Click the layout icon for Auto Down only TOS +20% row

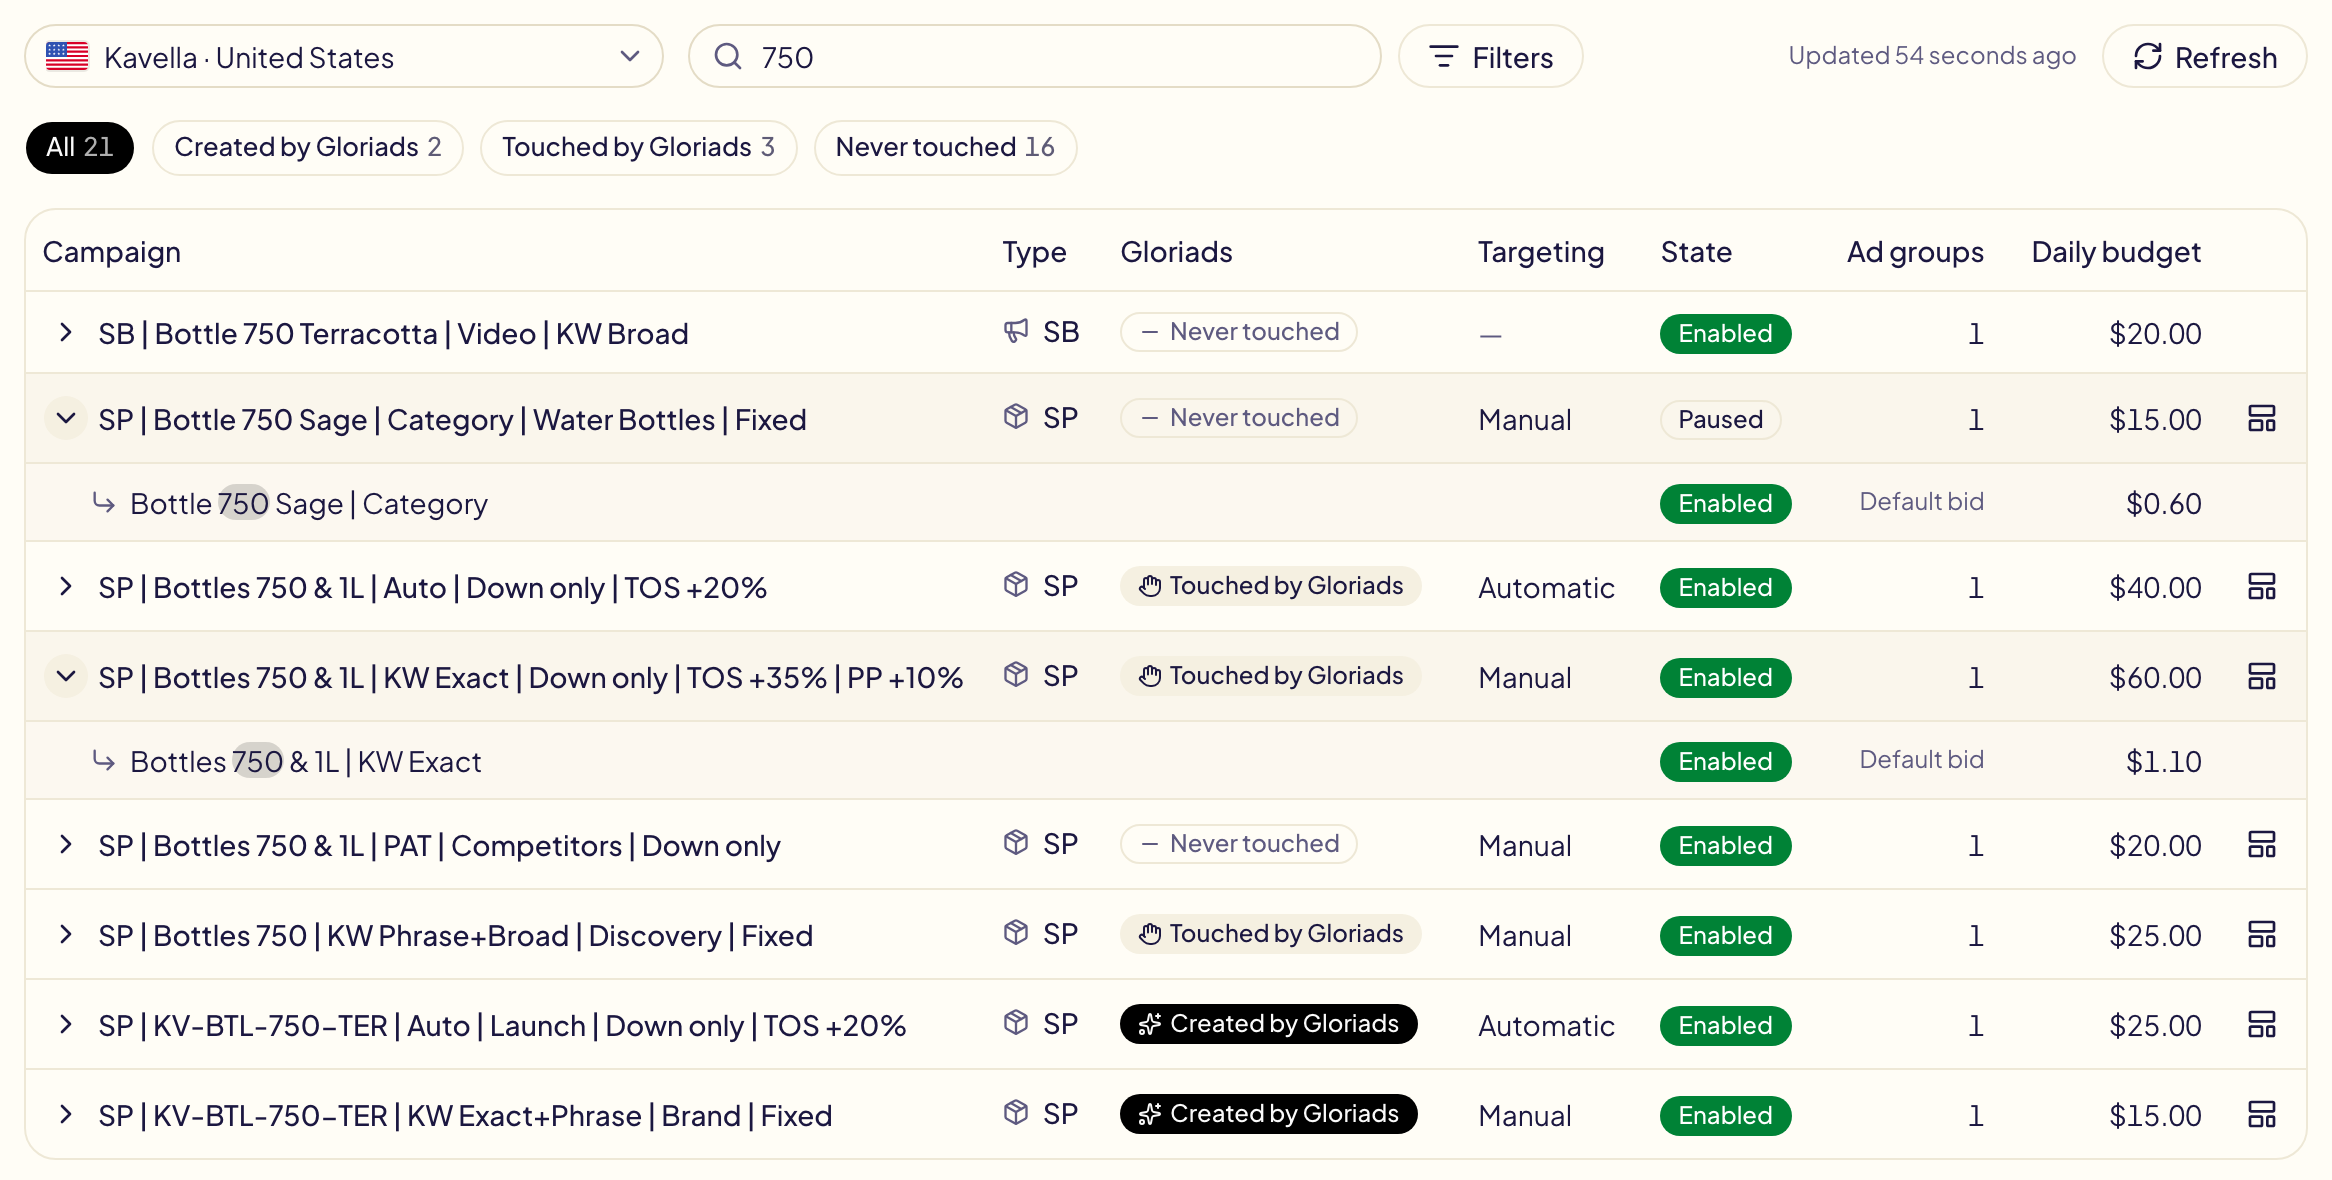click(2261, 586)
